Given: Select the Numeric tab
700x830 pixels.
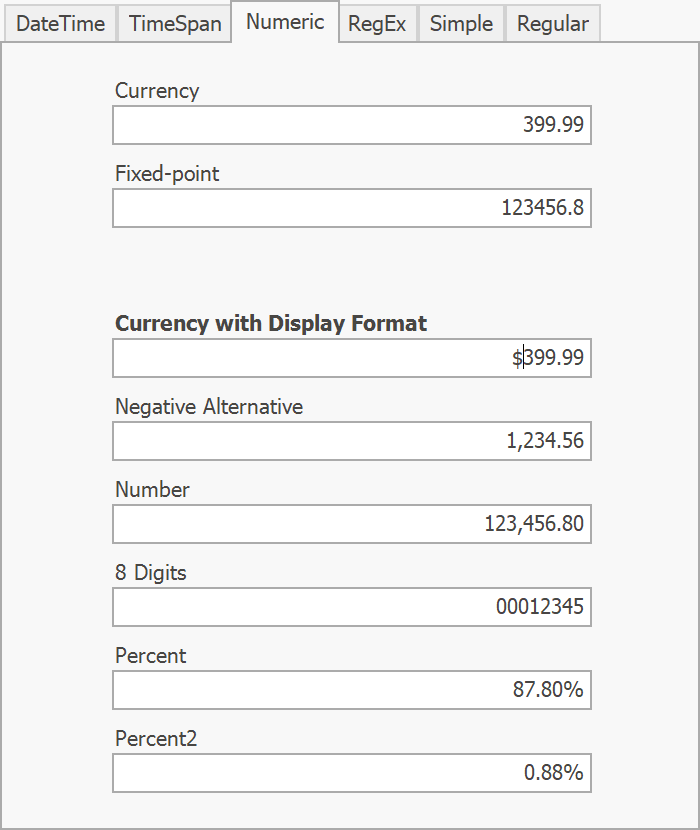Looking at the screenshot, I should tap(285, 22).
